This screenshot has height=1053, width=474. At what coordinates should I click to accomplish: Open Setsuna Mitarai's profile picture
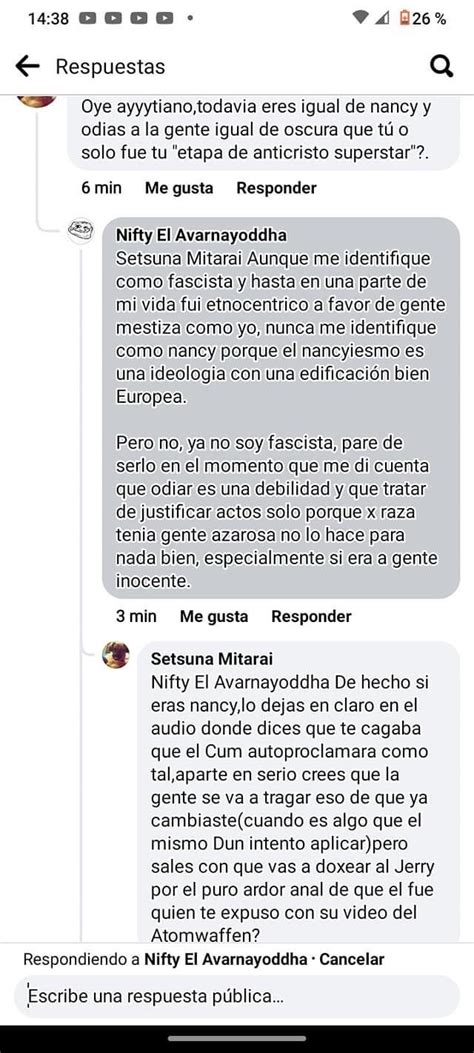click(x=115, y=654)
